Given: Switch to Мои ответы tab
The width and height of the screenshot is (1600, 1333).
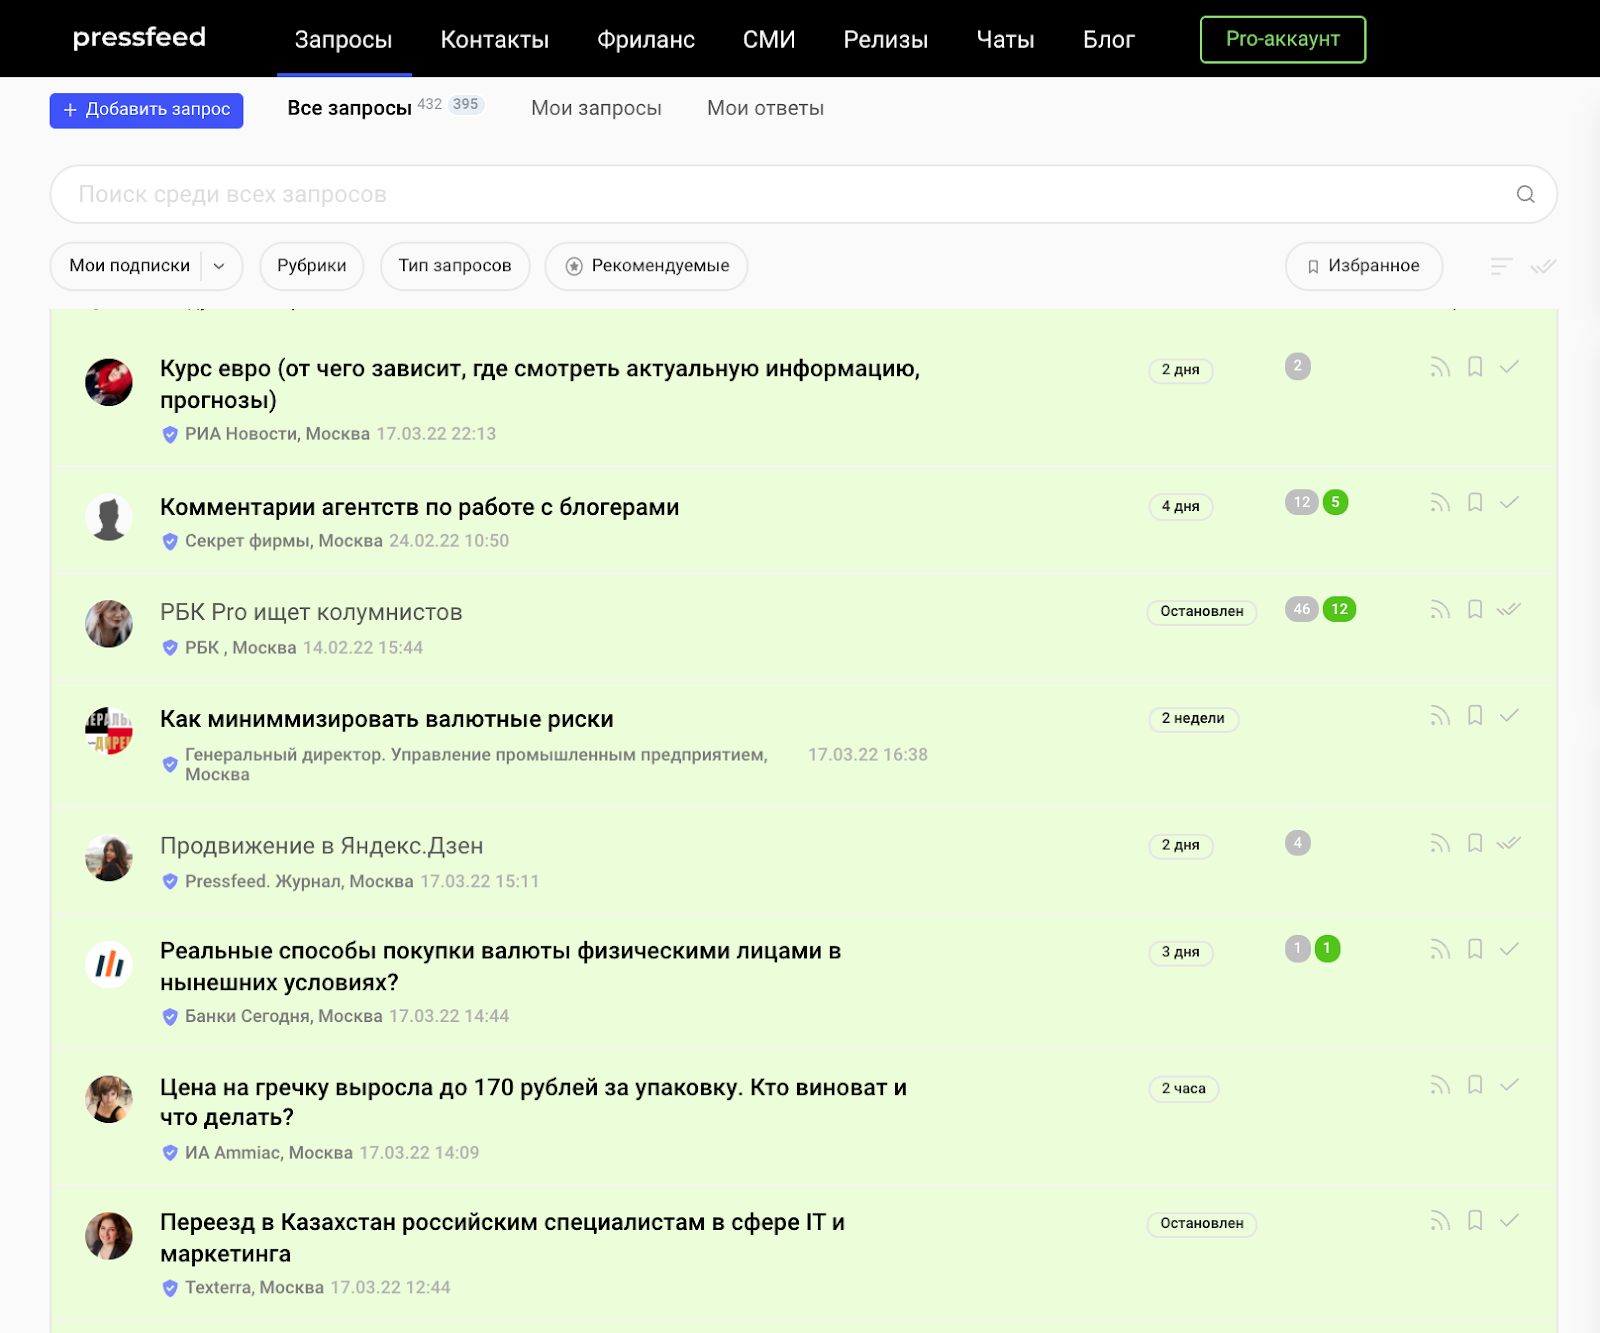Looking at the screenshot, I should [x=765, y=108].
